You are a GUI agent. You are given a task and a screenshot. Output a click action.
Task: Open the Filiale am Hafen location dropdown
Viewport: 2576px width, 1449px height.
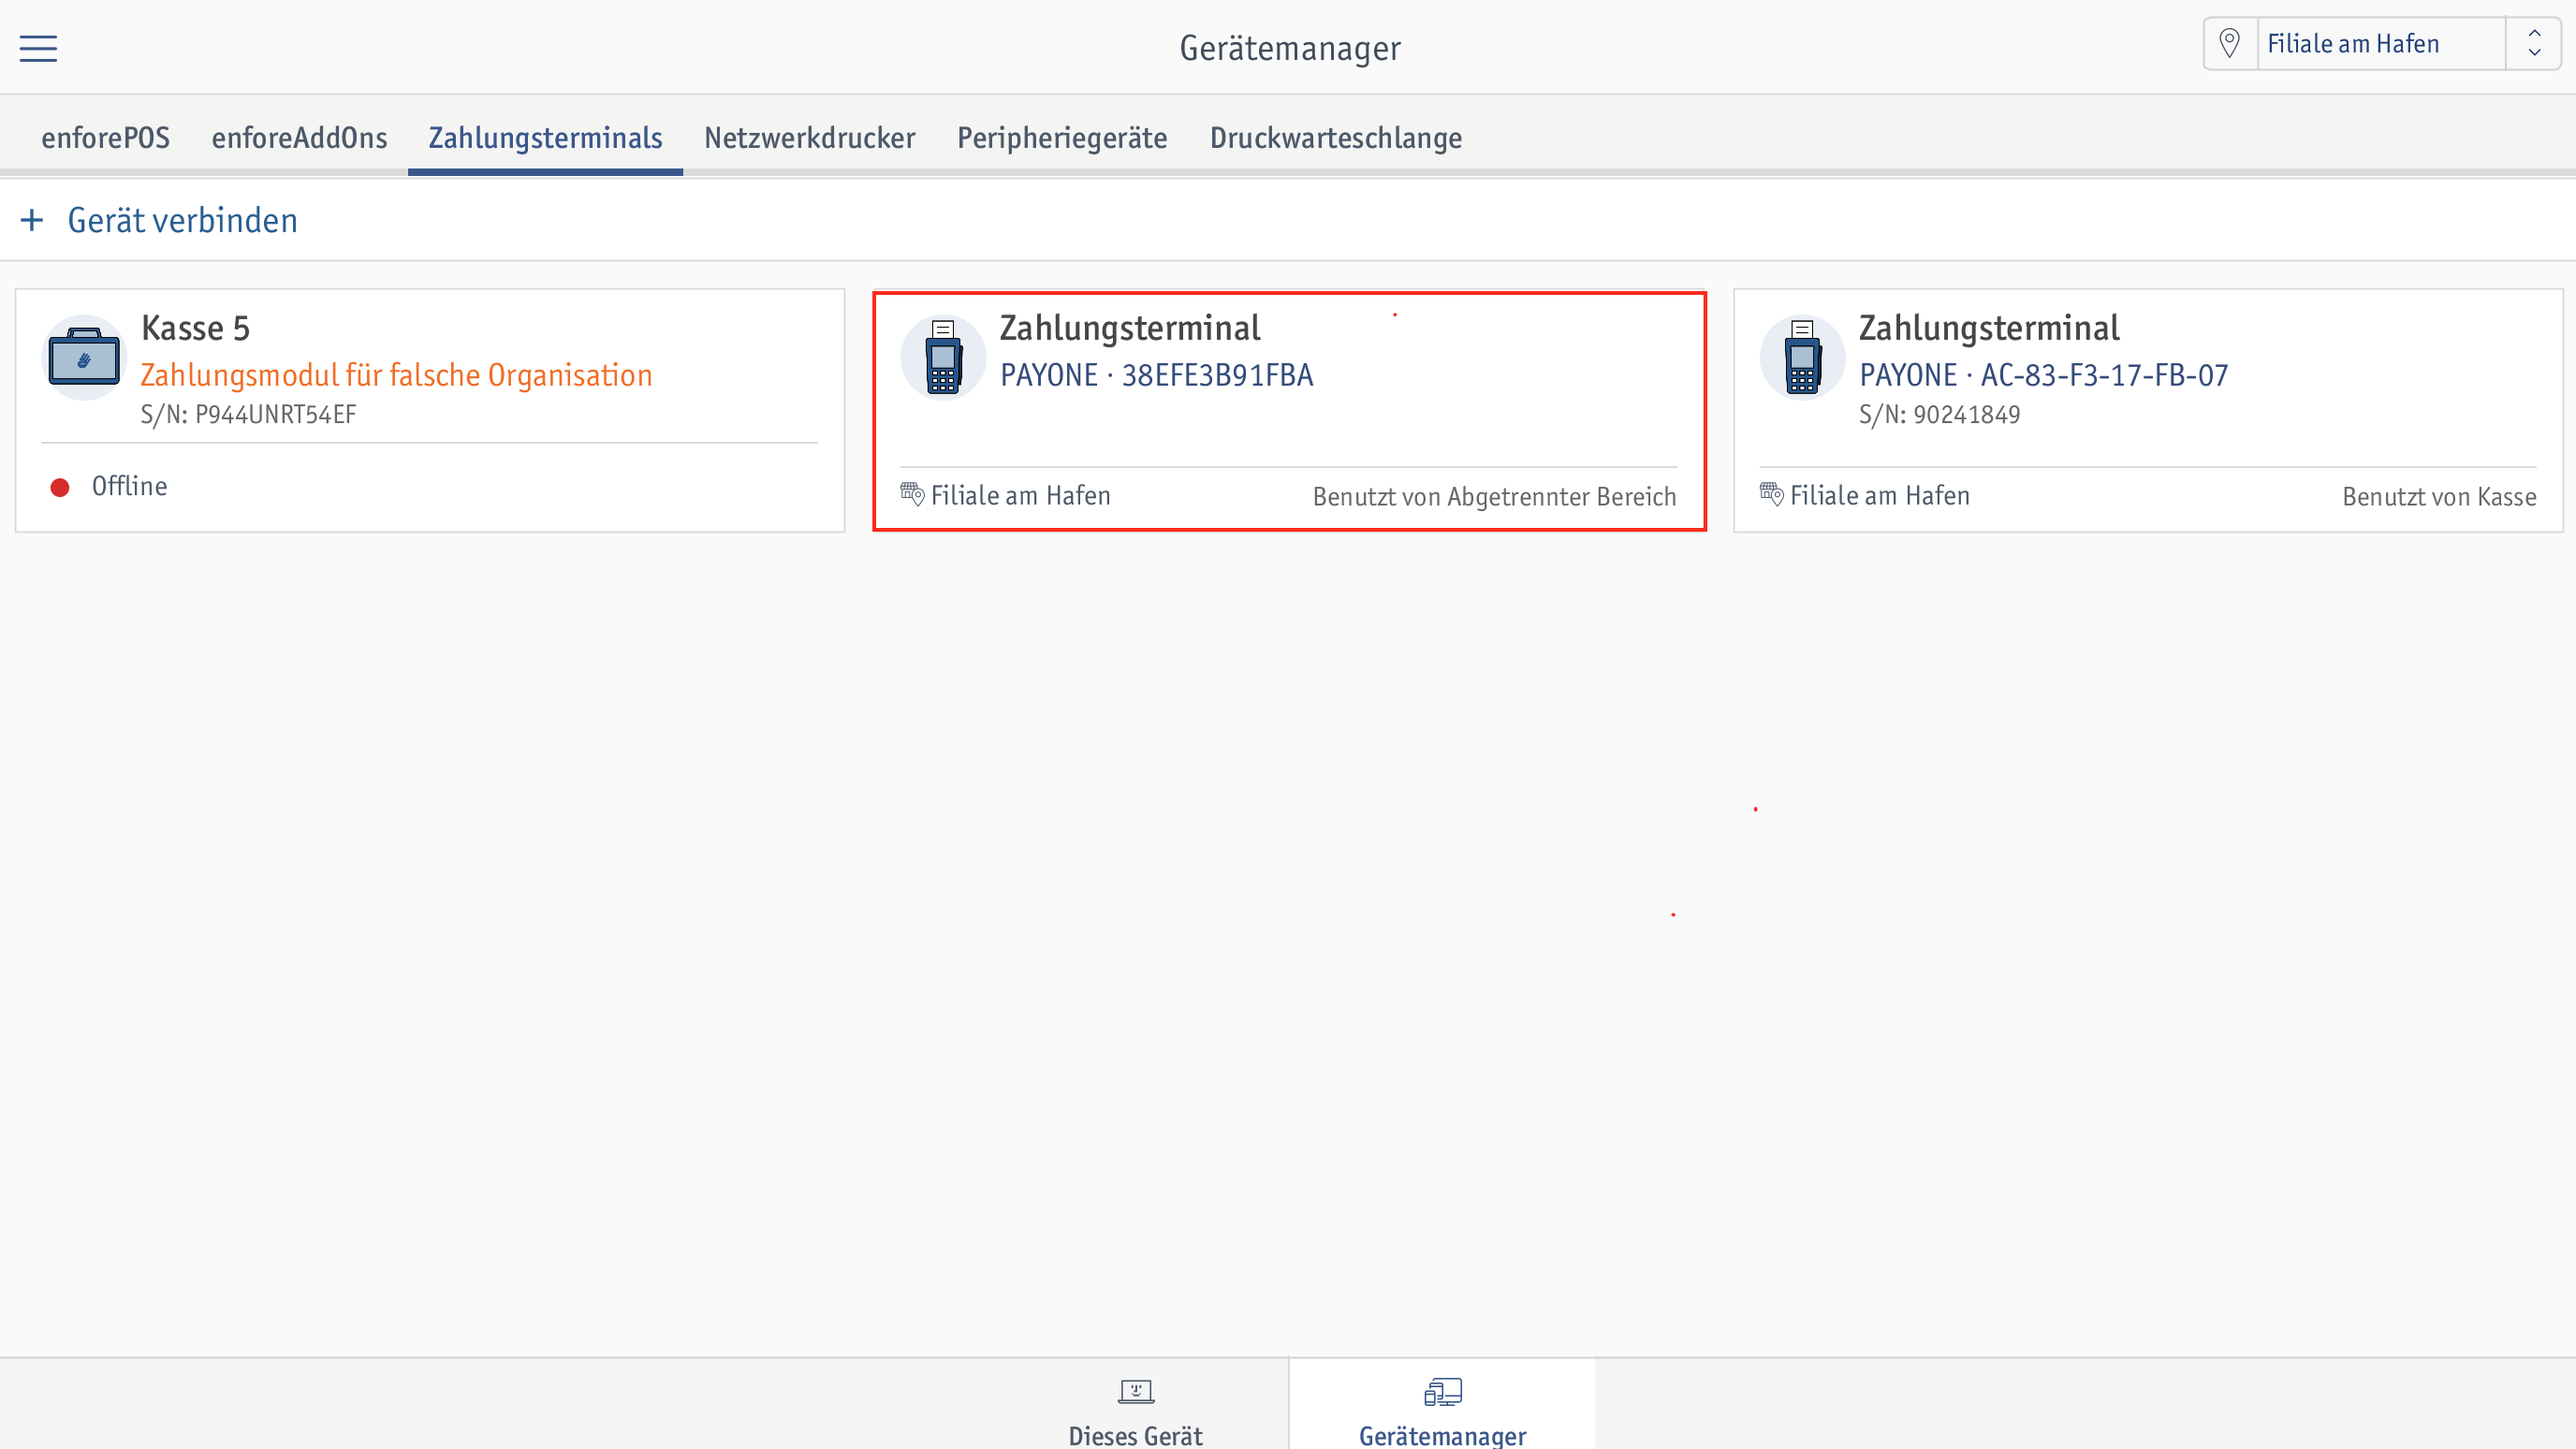pos(2381,44)
